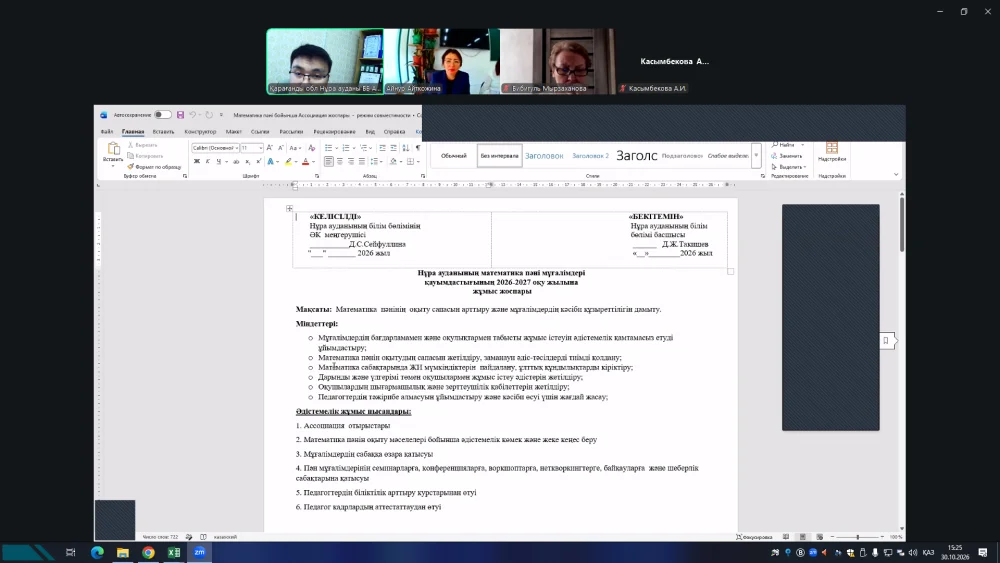Screen dimensions: 1000x563
Task: Undo the last action in Word
Action: coord(193,115)
